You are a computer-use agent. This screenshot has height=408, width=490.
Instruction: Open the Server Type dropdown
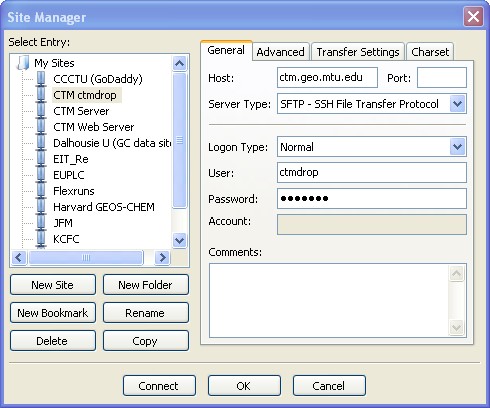pyautogui.click(x=457, y=104)
